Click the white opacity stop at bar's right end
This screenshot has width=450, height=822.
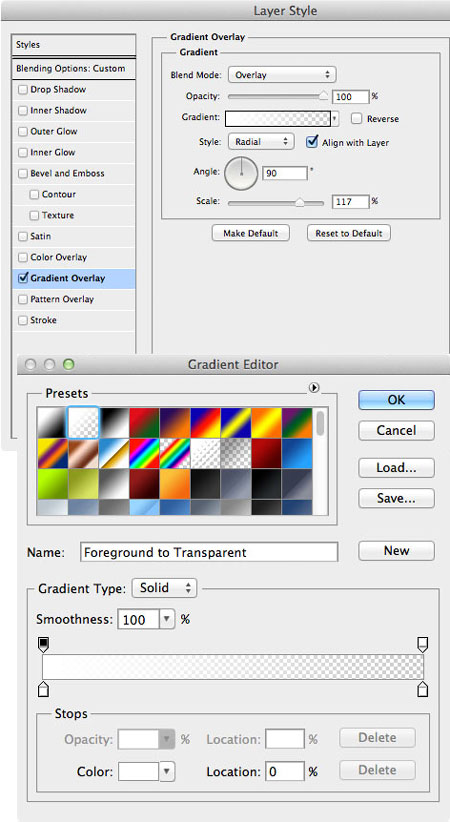(x=422, y=644)
